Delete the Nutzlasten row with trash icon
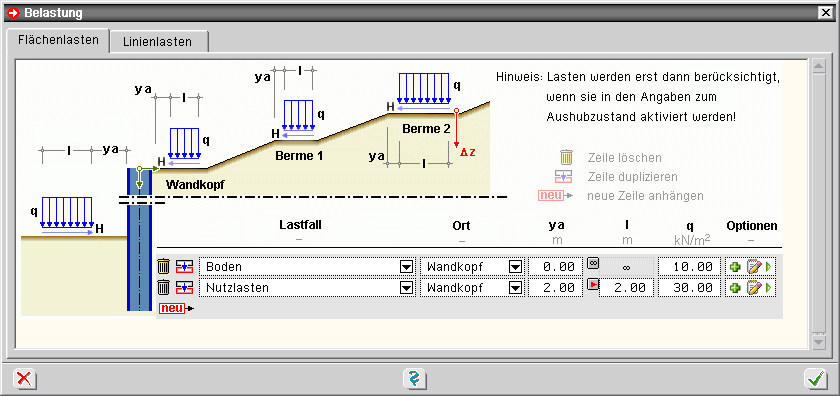 163,288
